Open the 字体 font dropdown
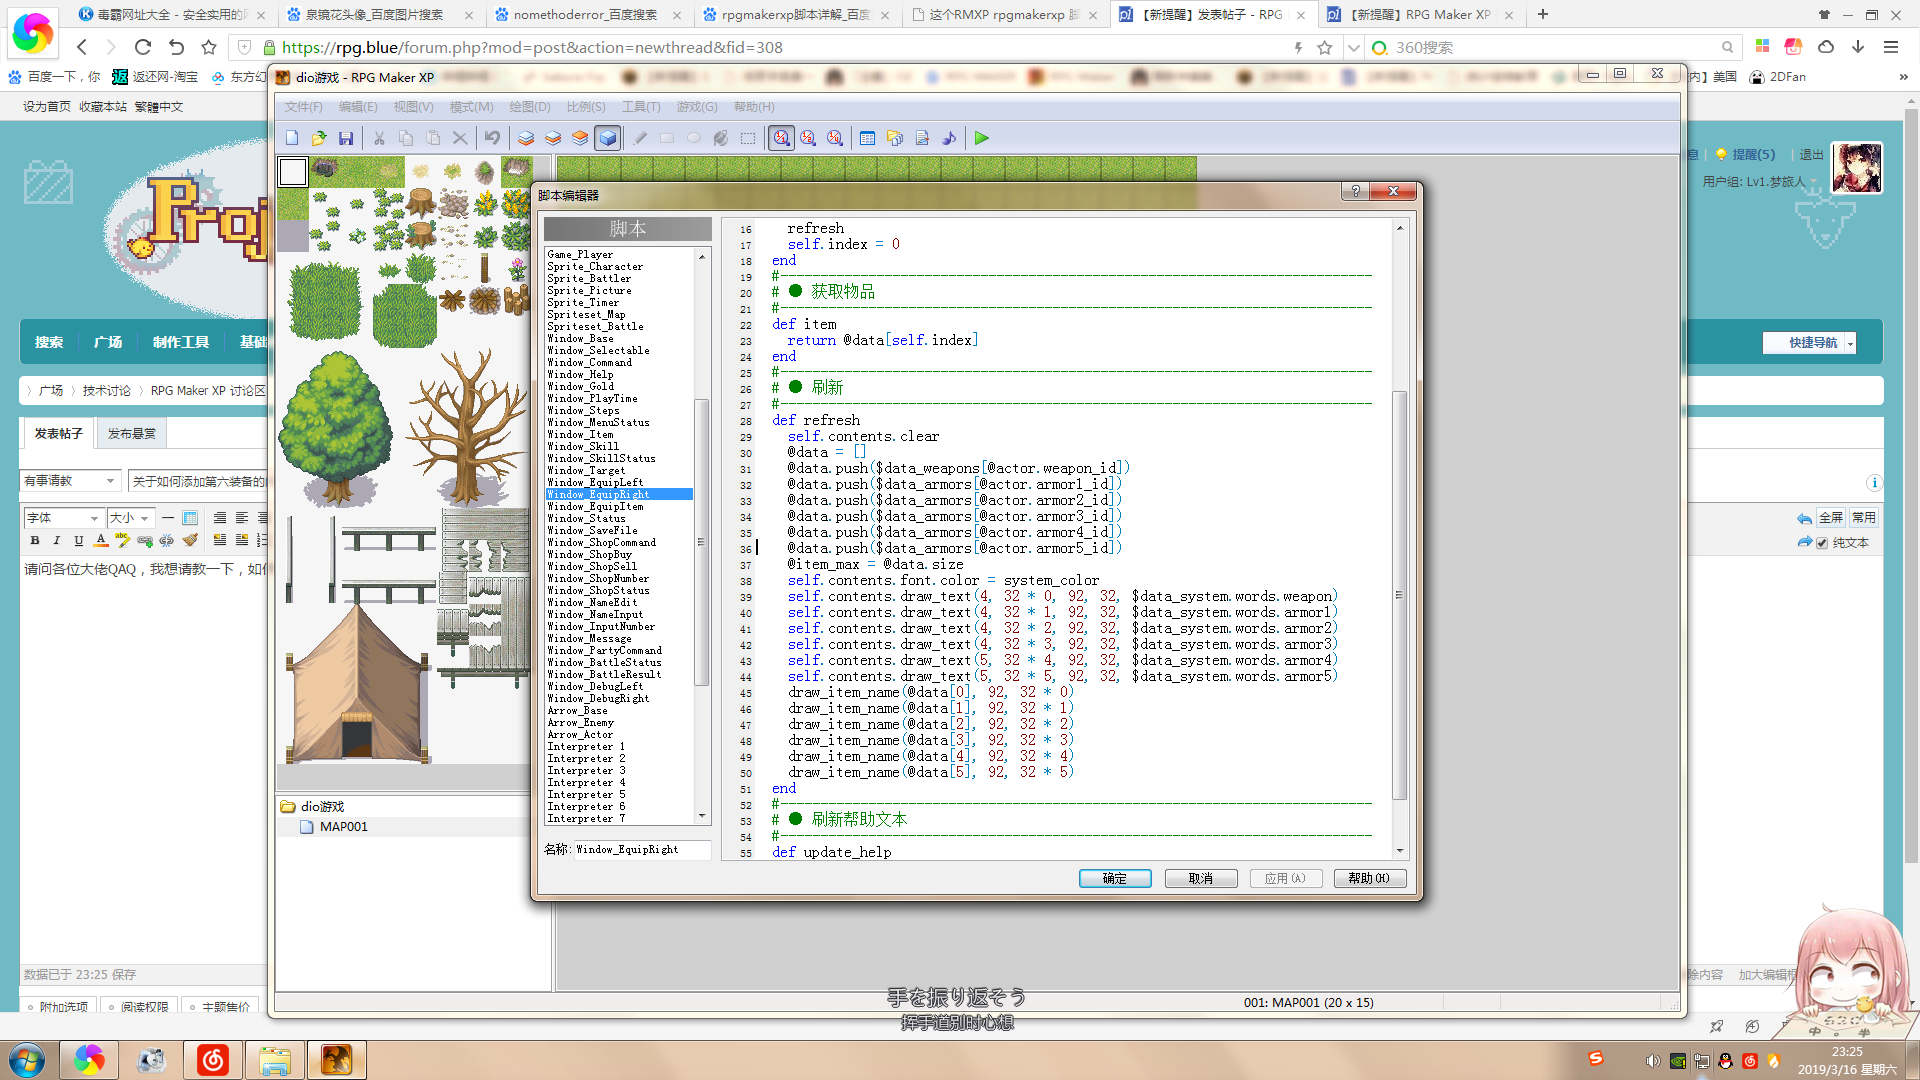 coord(63,518)
